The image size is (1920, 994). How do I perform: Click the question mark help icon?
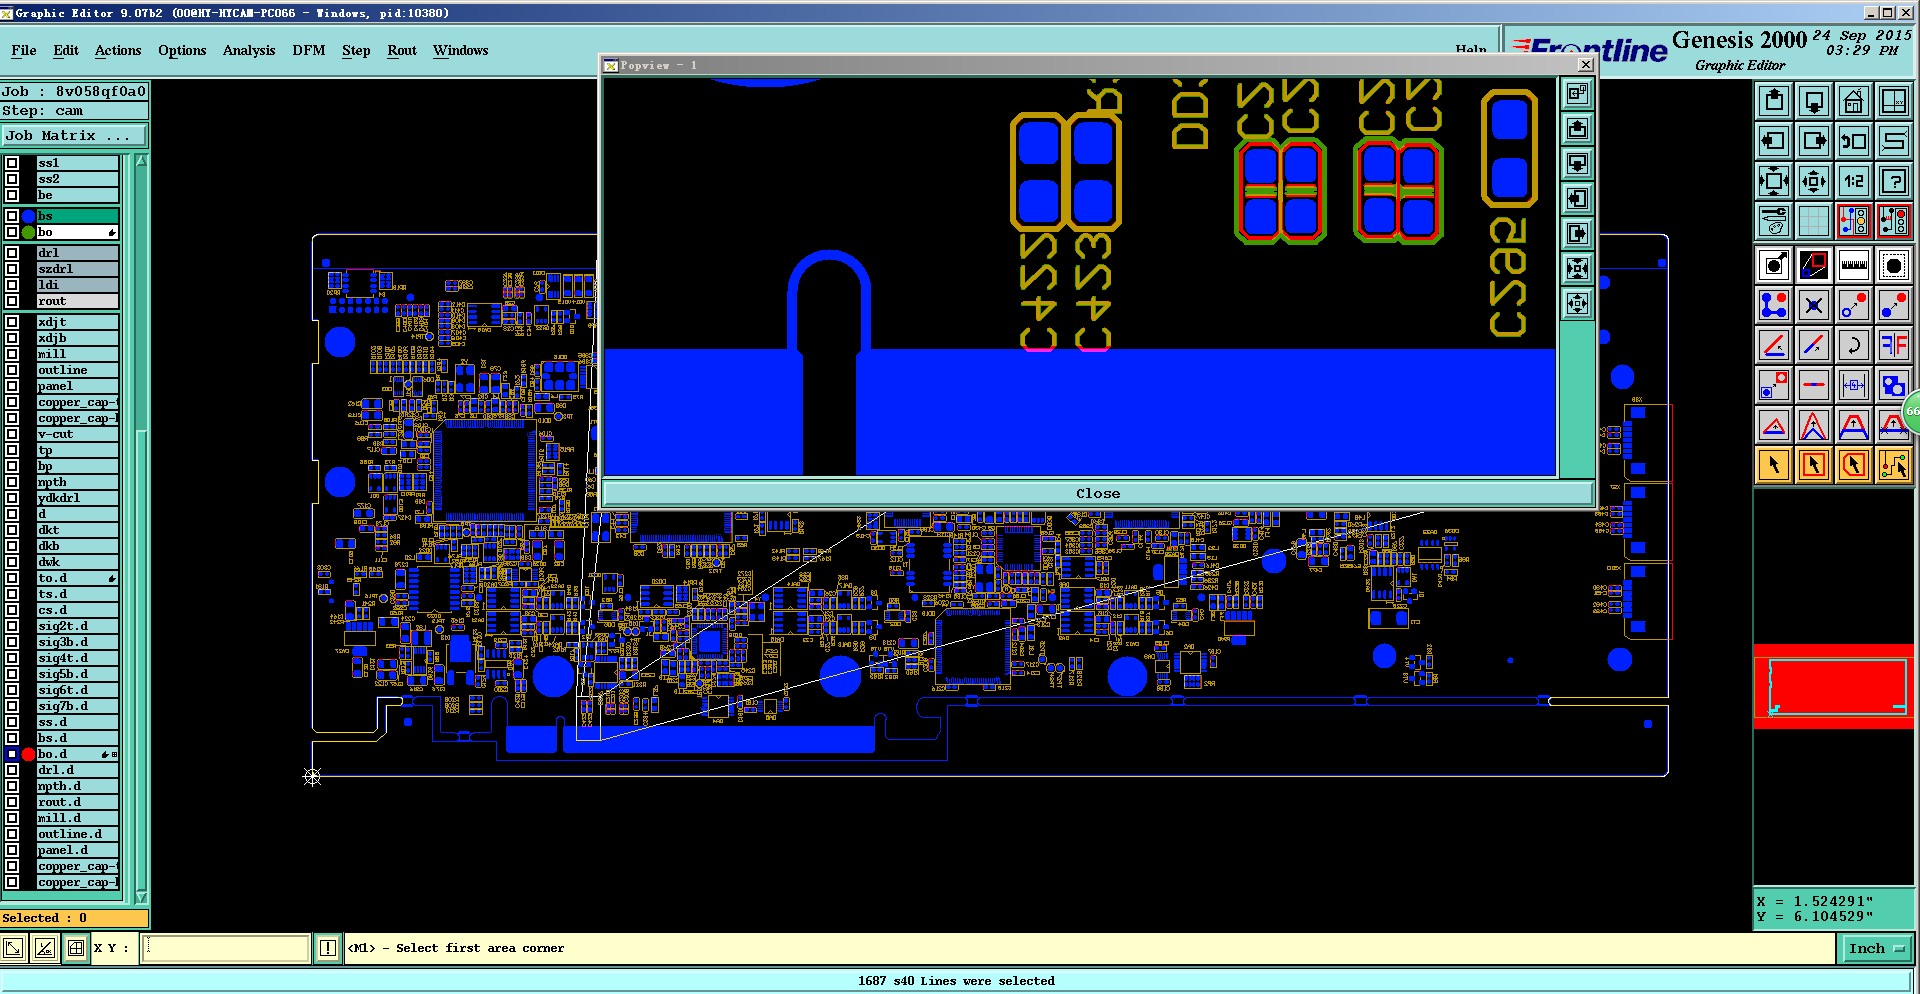coord(1894,181)
